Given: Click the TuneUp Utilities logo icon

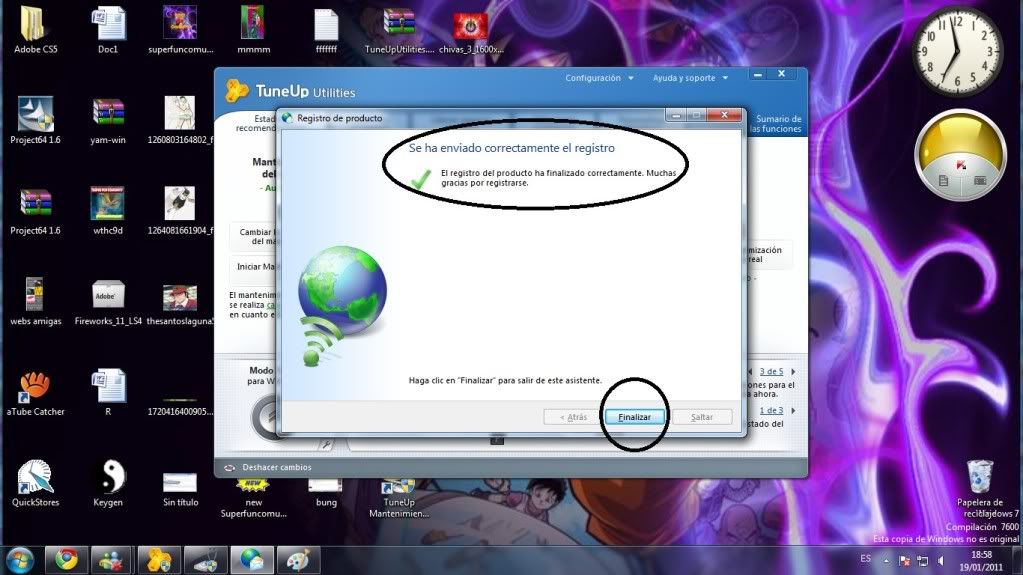Looking at the screenshot, I should click(x=236, y=91).
